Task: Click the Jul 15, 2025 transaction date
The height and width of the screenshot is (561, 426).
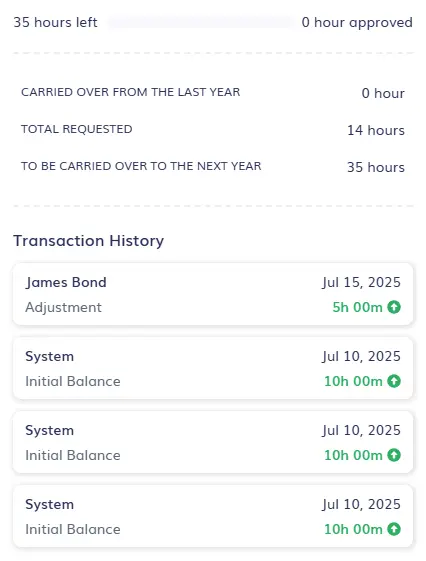Action: [x=361, y=282]
